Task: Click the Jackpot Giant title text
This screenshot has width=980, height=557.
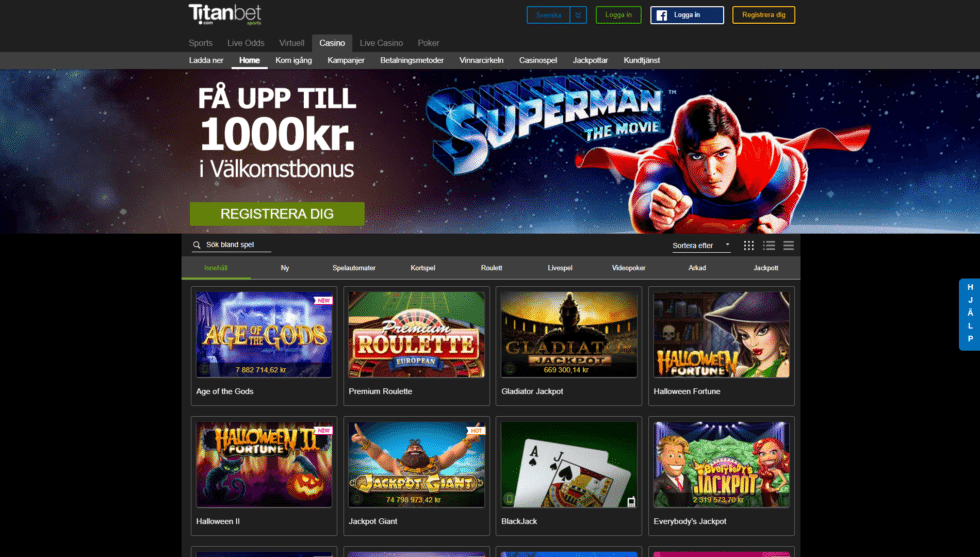Action: point(373,521)
